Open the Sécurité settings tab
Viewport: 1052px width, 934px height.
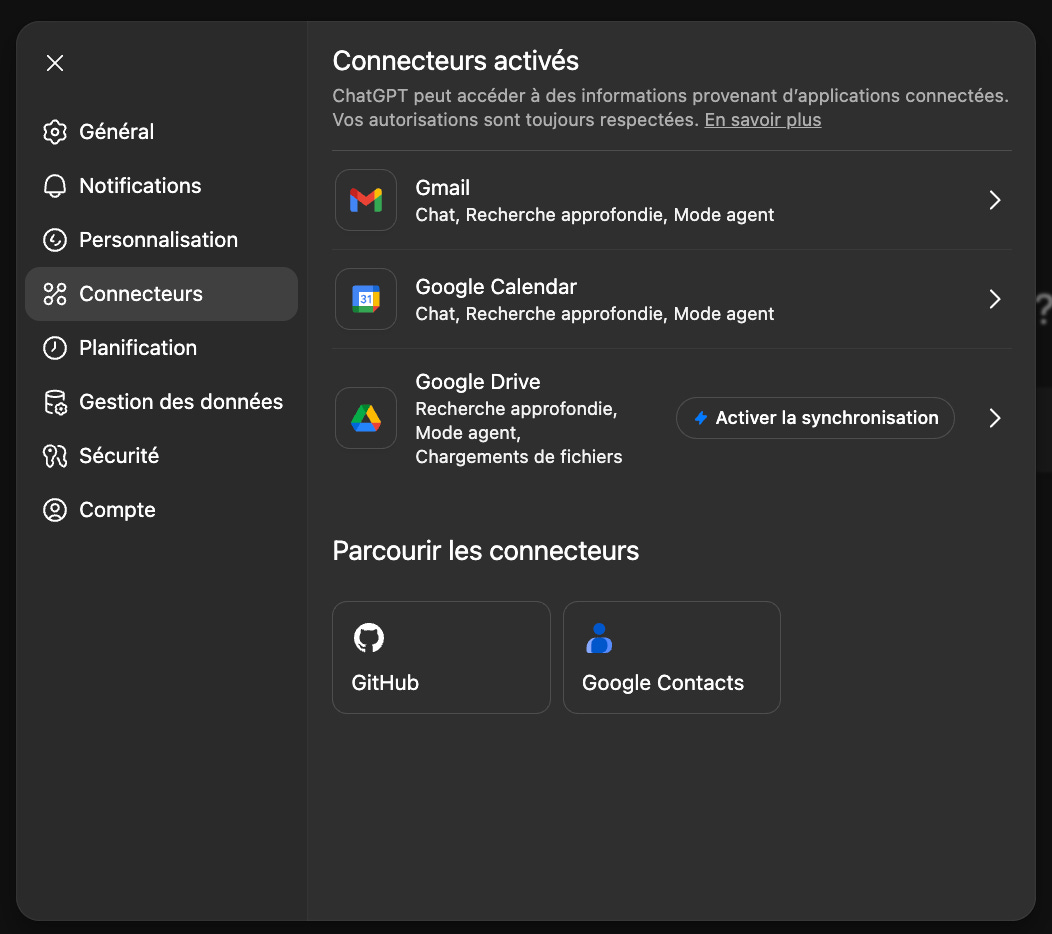pyautogui.click(x=161, y=456)
